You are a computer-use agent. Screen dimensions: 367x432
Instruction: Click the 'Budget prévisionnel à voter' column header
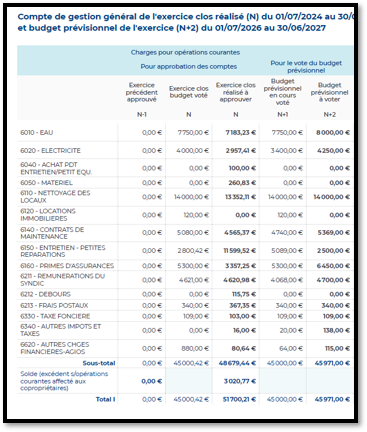(x=329, y=92)
